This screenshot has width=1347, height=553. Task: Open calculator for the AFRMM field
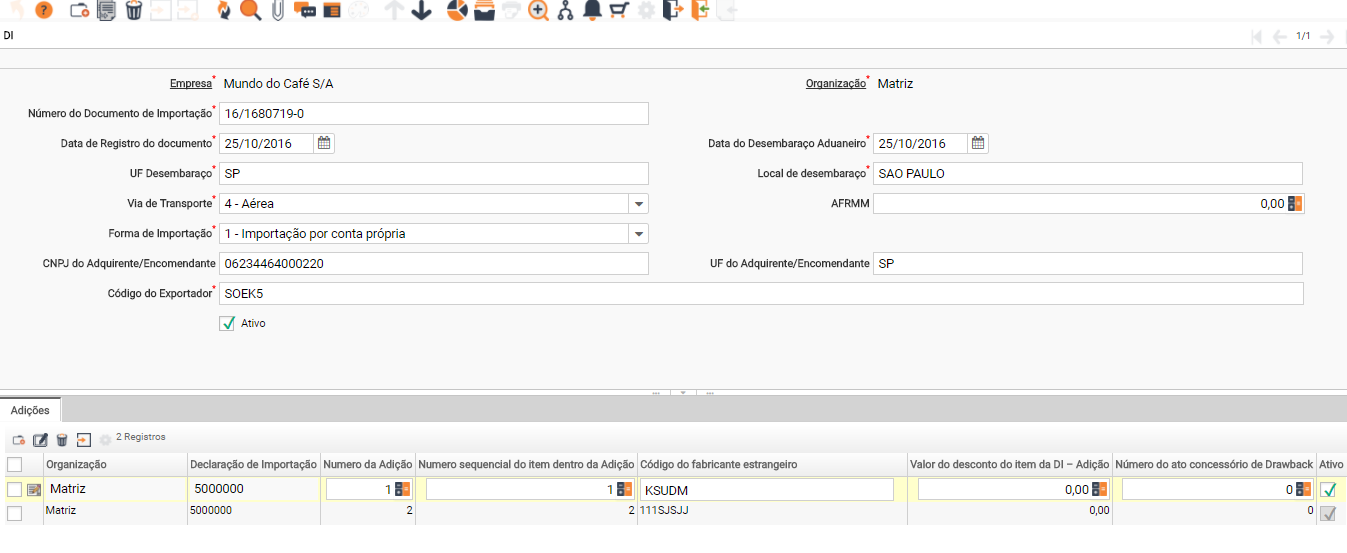tap(1295, 203)
